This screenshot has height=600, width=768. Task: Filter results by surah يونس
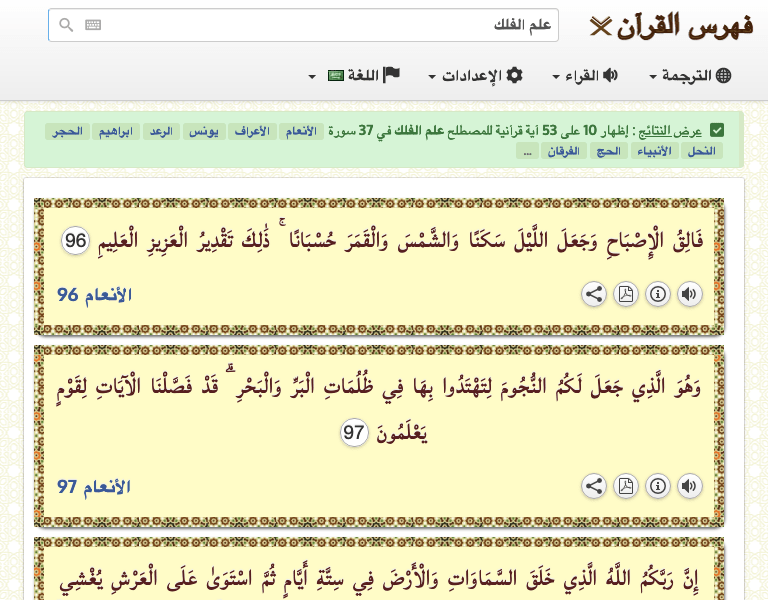200,131
